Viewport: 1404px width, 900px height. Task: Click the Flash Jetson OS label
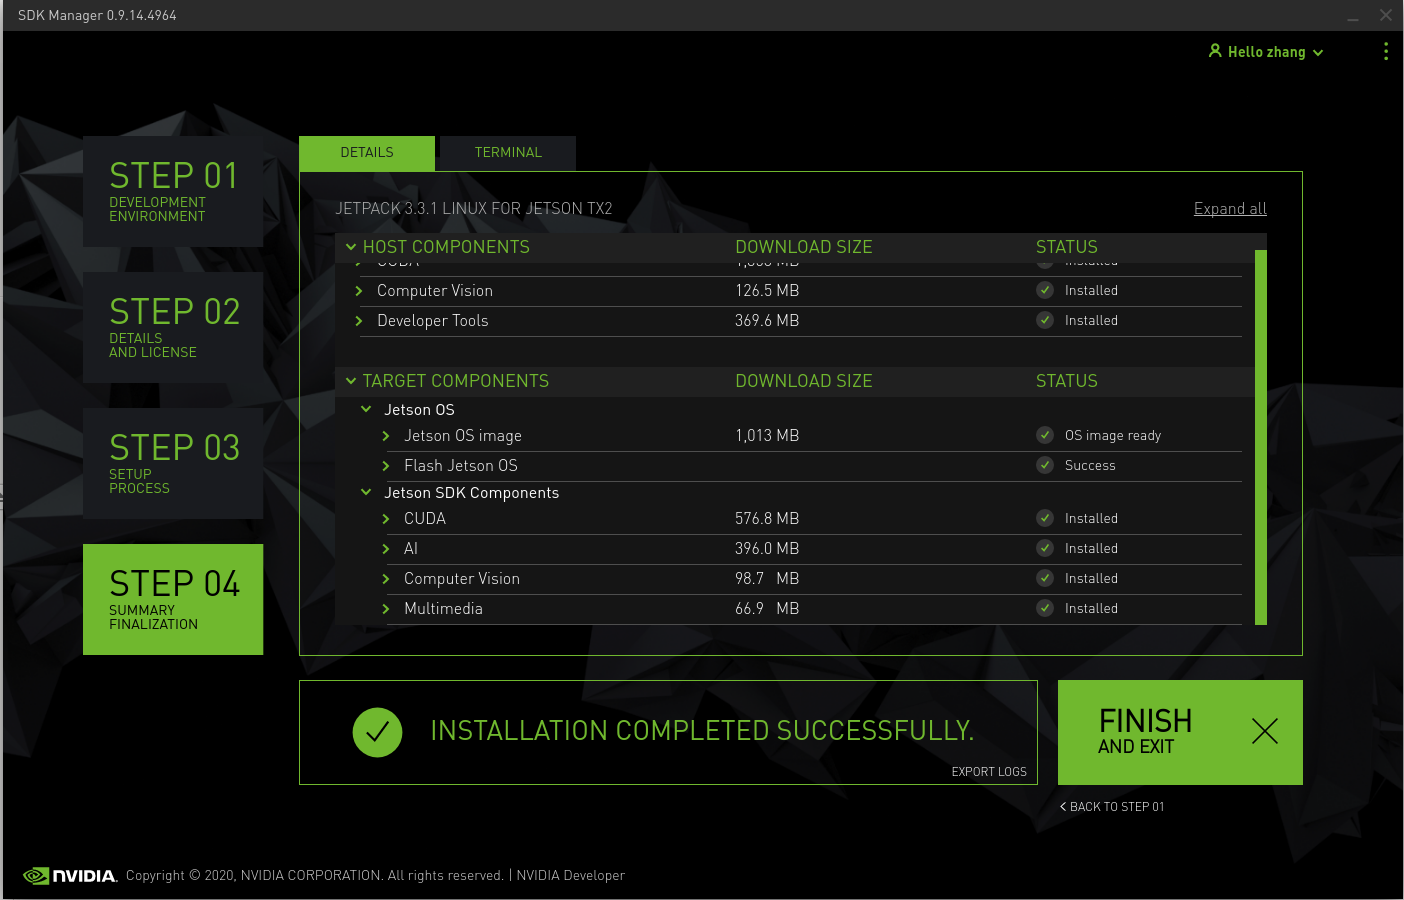pyautogui.click(x=461, y=466)
